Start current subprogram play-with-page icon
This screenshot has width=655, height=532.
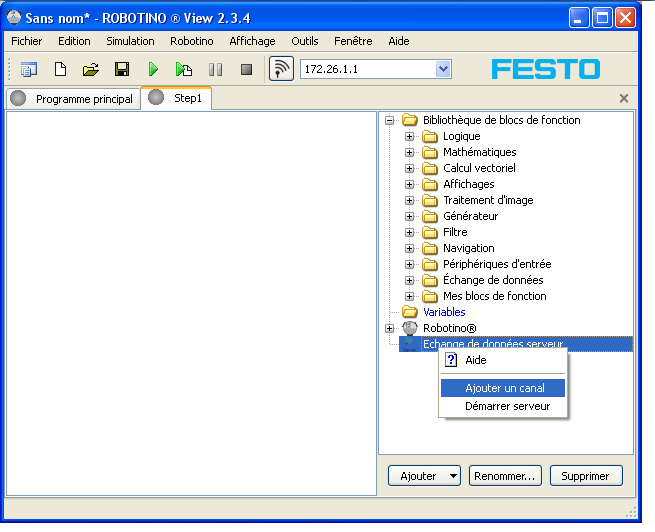coord(184,69)
